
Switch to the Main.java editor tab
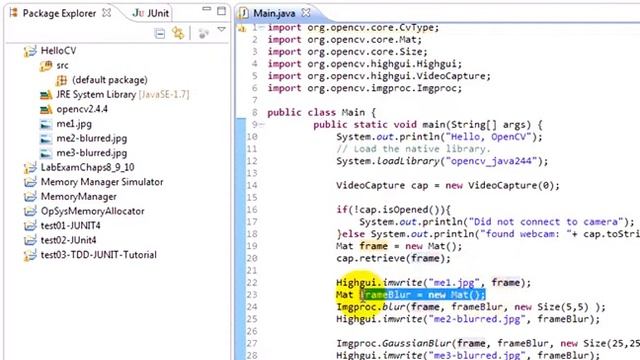point(274,13)
